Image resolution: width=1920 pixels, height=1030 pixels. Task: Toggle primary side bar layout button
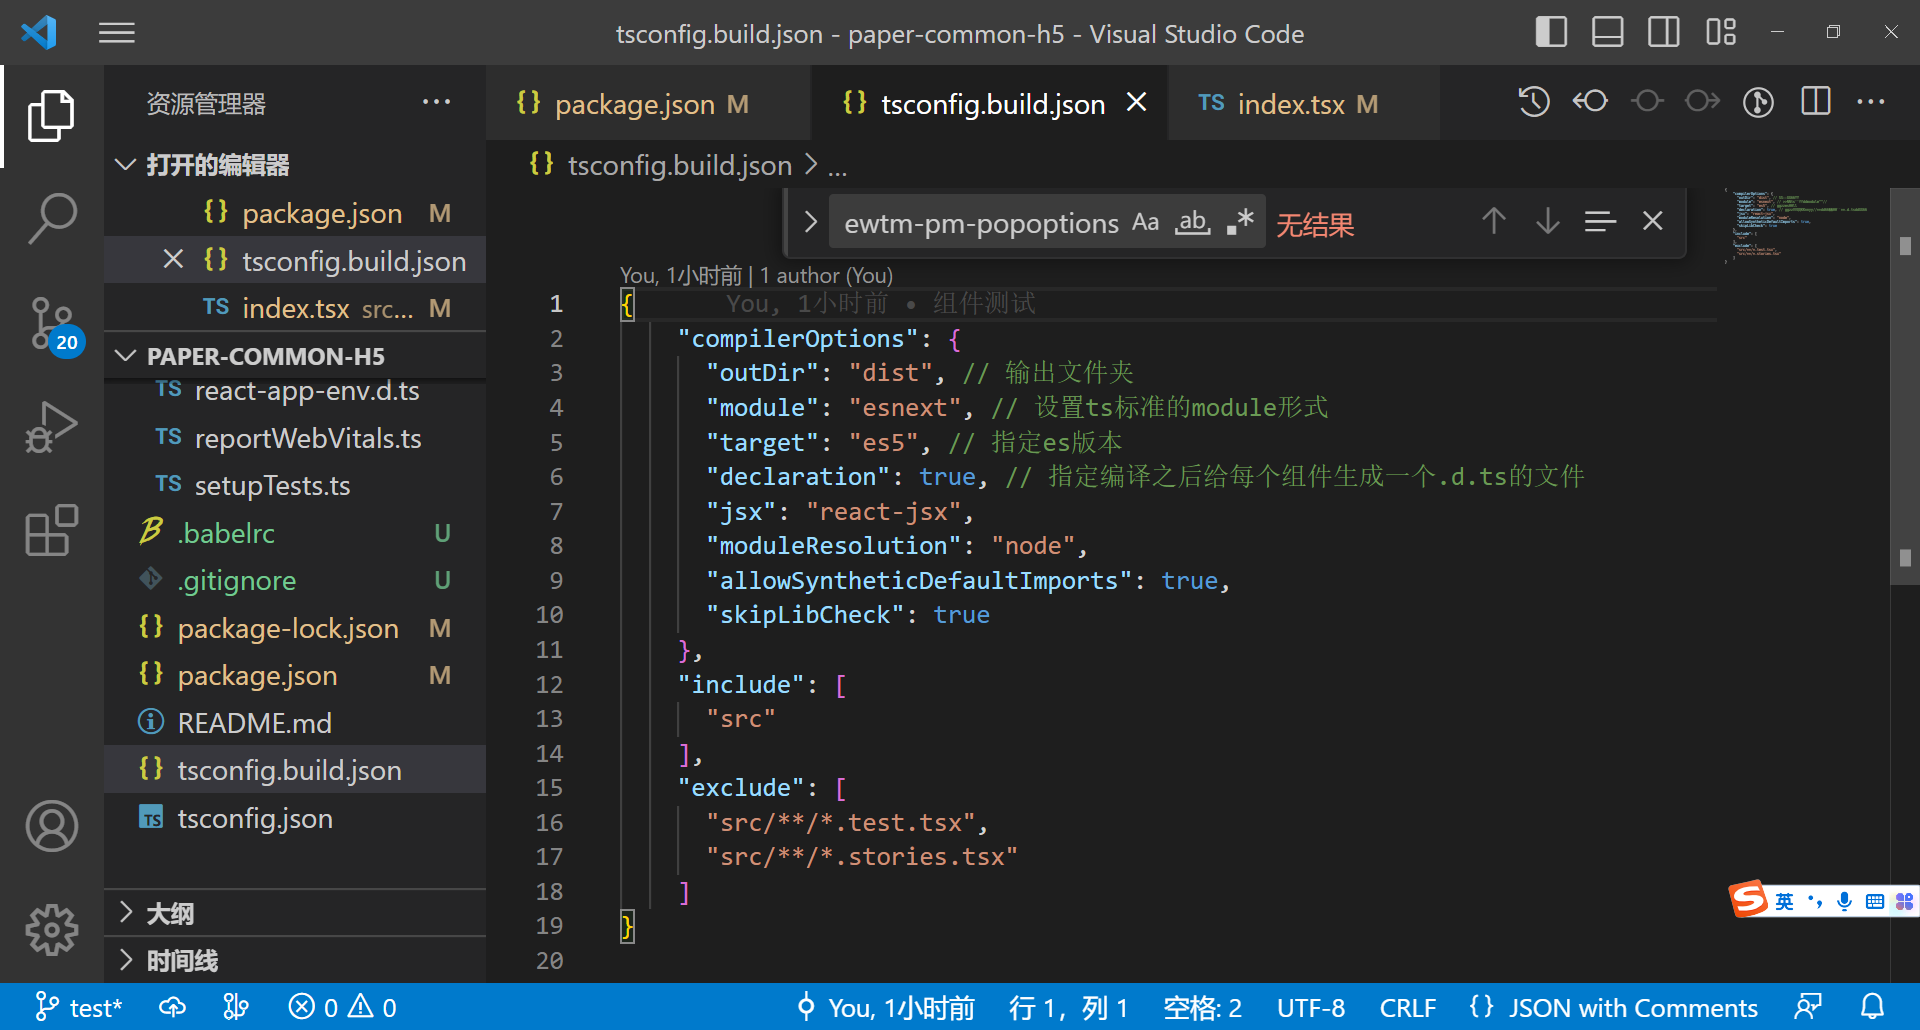click(x=1551, y=32)
